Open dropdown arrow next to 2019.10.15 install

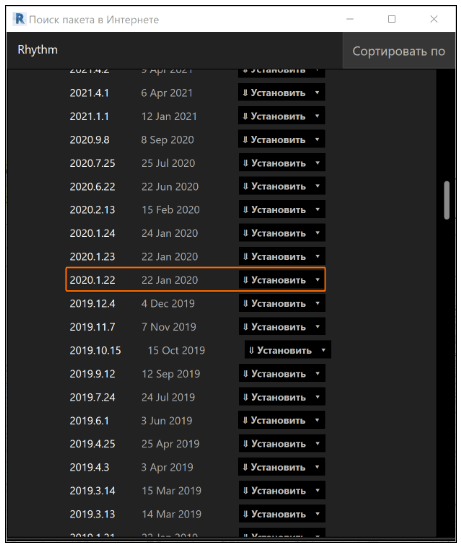pos(323,350)
